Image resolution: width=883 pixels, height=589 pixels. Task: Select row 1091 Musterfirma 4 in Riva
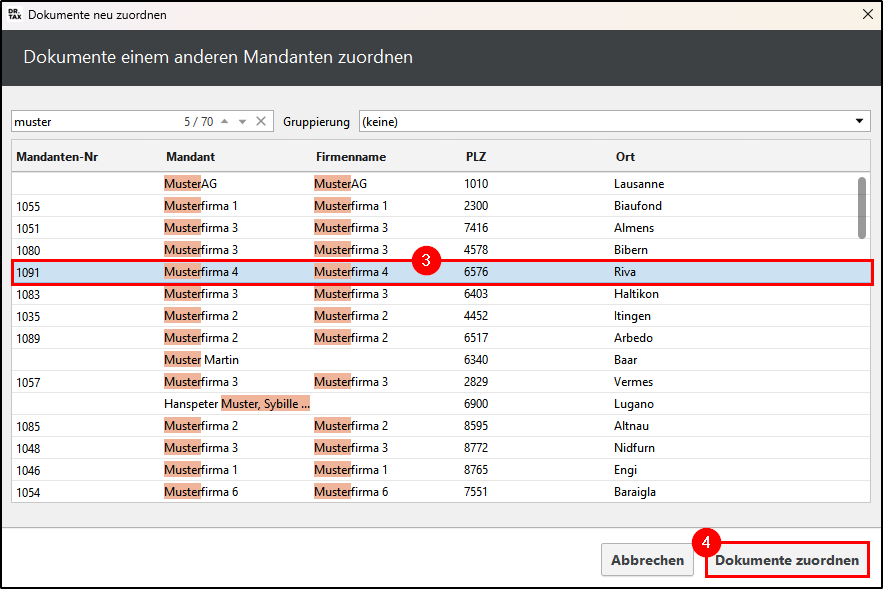pyautogui.click(x=440, y=272)
